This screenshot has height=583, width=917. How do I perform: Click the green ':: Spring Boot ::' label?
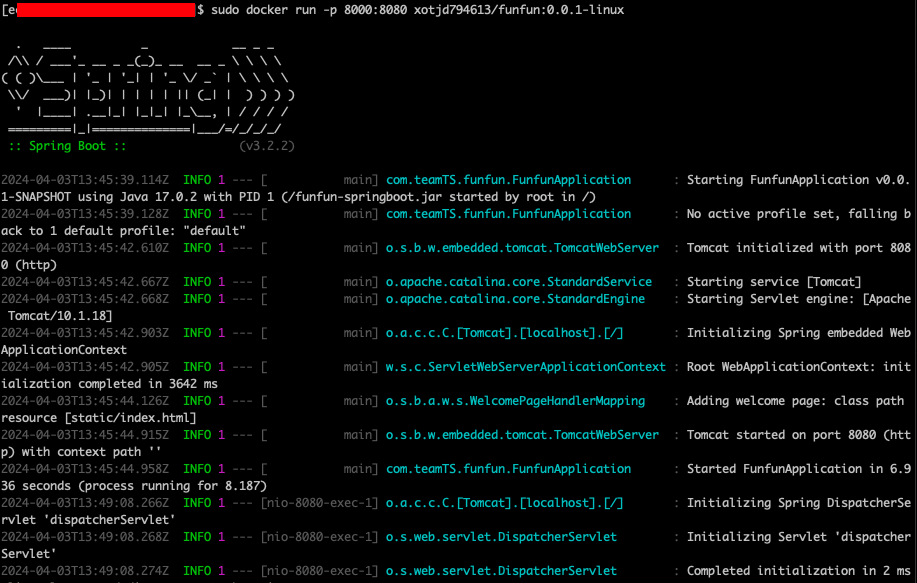(x=67, y=146)
